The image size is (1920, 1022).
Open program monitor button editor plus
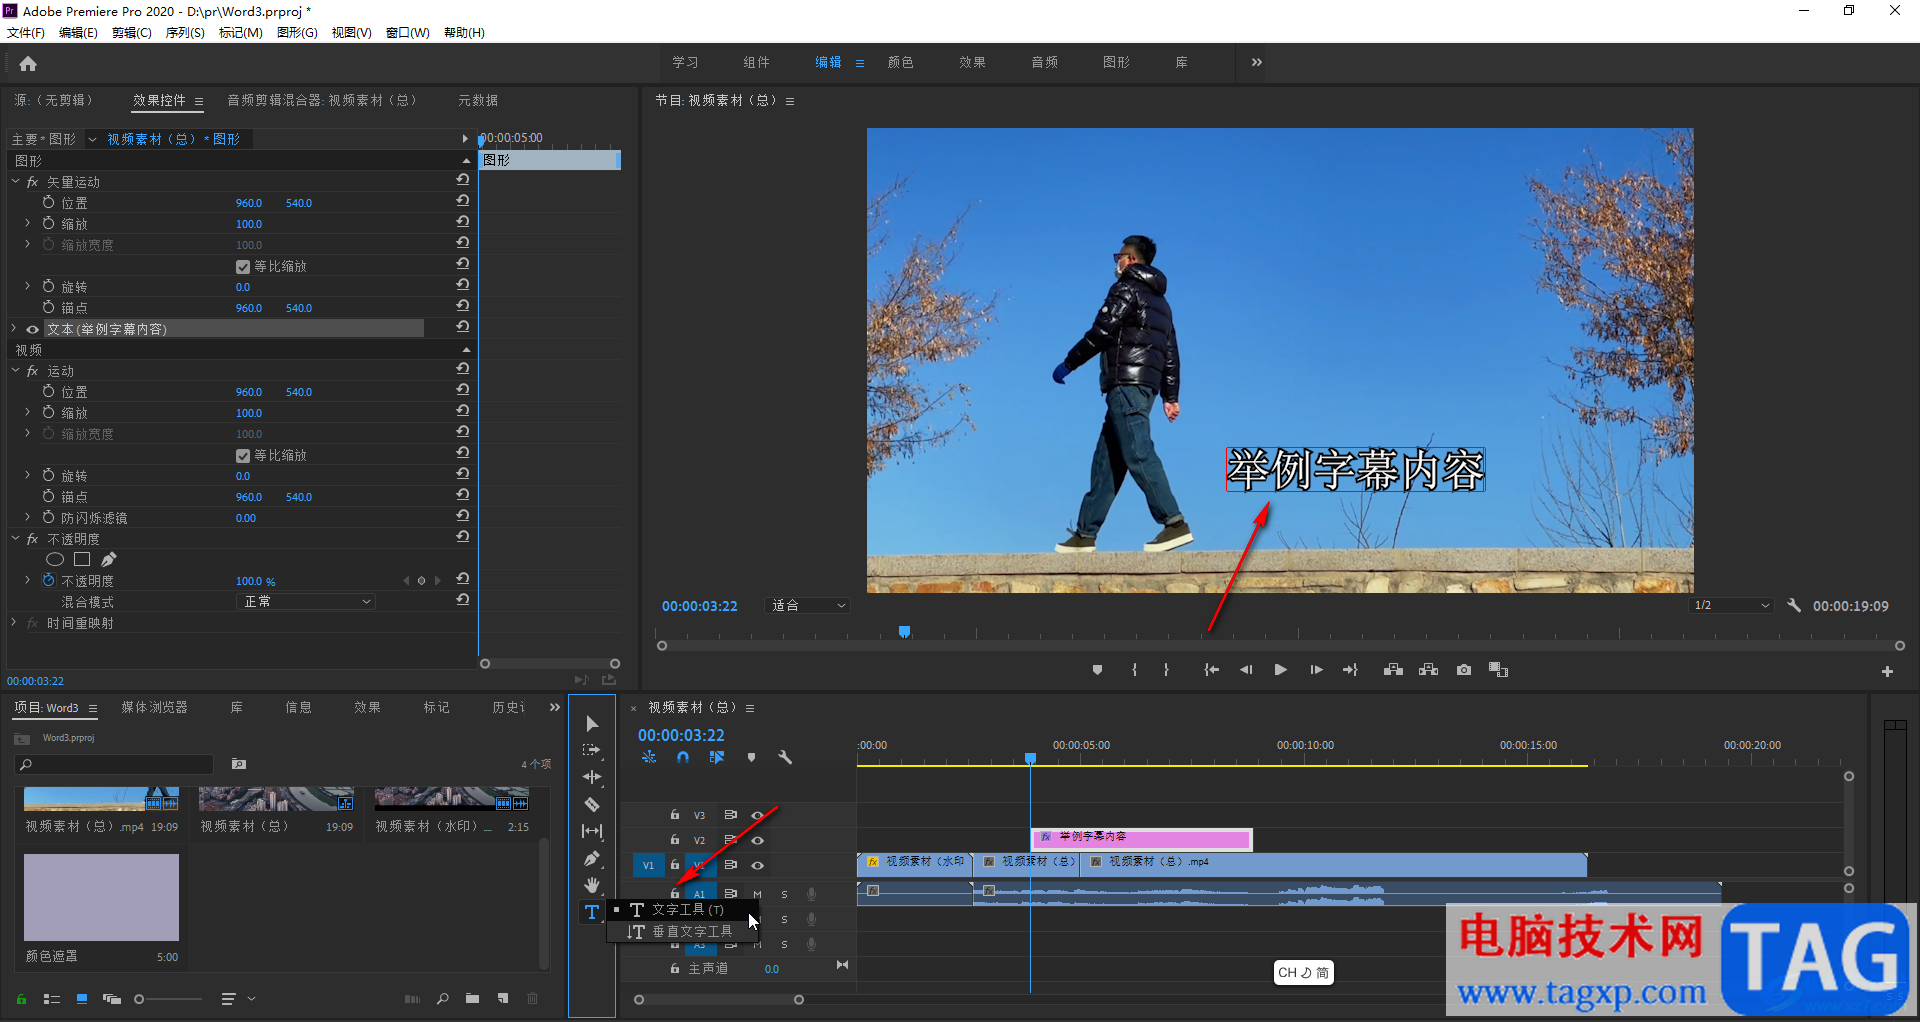point(1887,672)
